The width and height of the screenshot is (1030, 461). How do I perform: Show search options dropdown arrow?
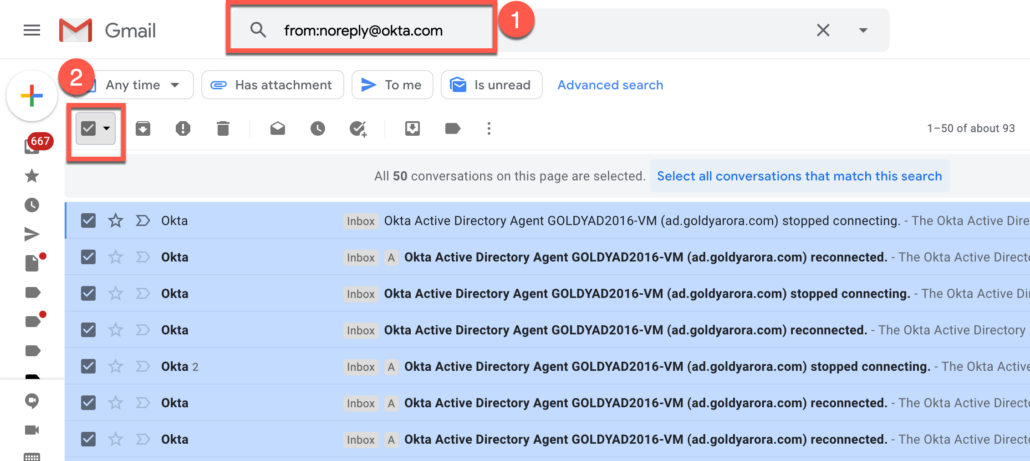863,30
